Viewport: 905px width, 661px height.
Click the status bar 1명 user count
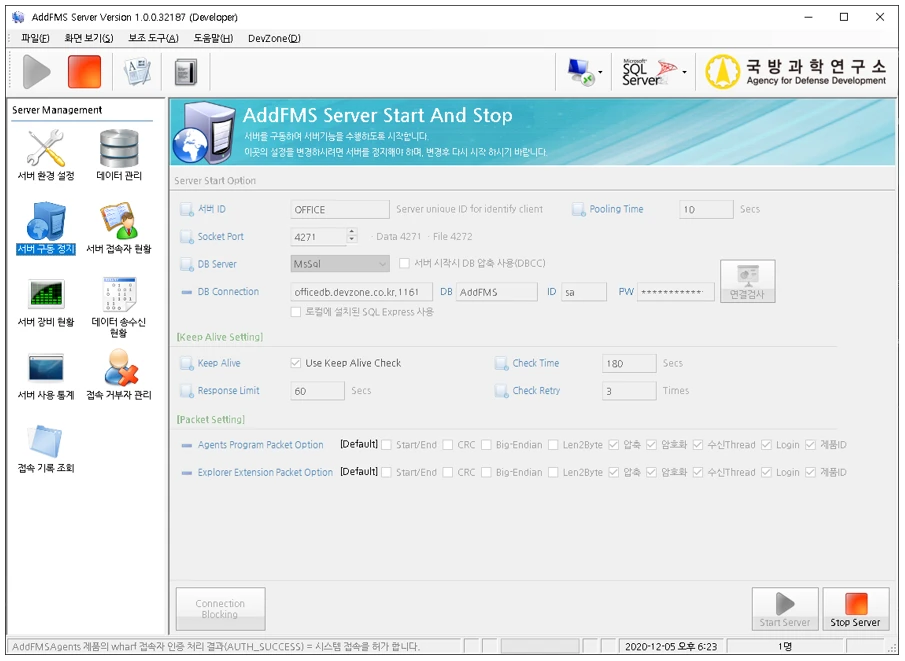coord(784,646)
